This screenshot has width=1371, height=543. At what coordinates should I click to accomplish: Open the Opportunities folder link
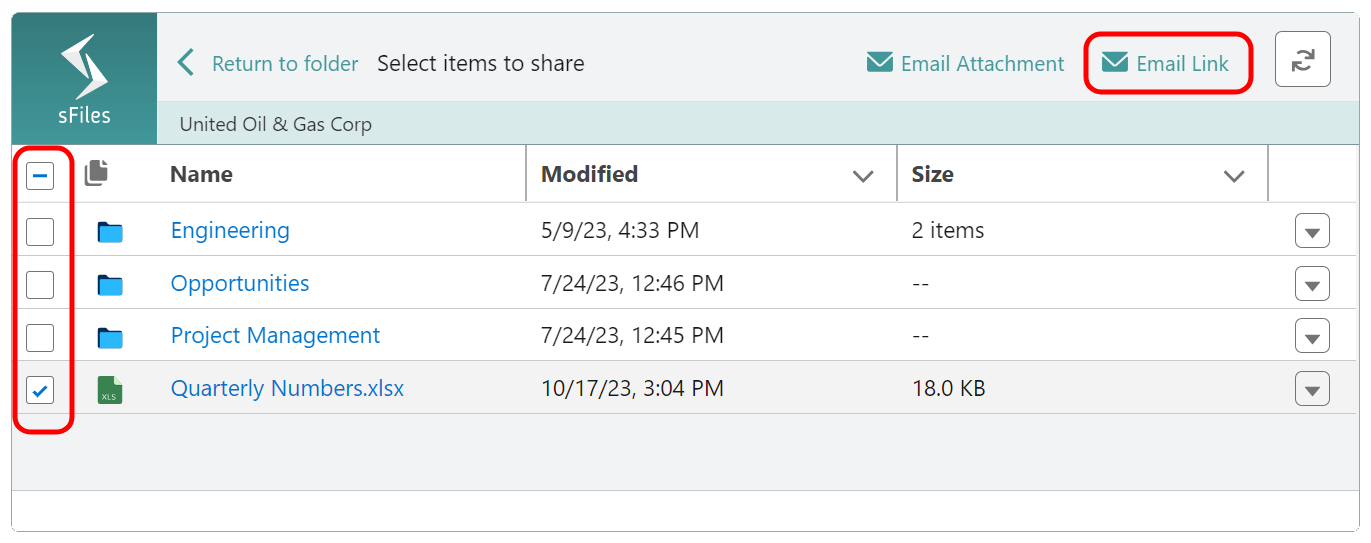[240, 283]
